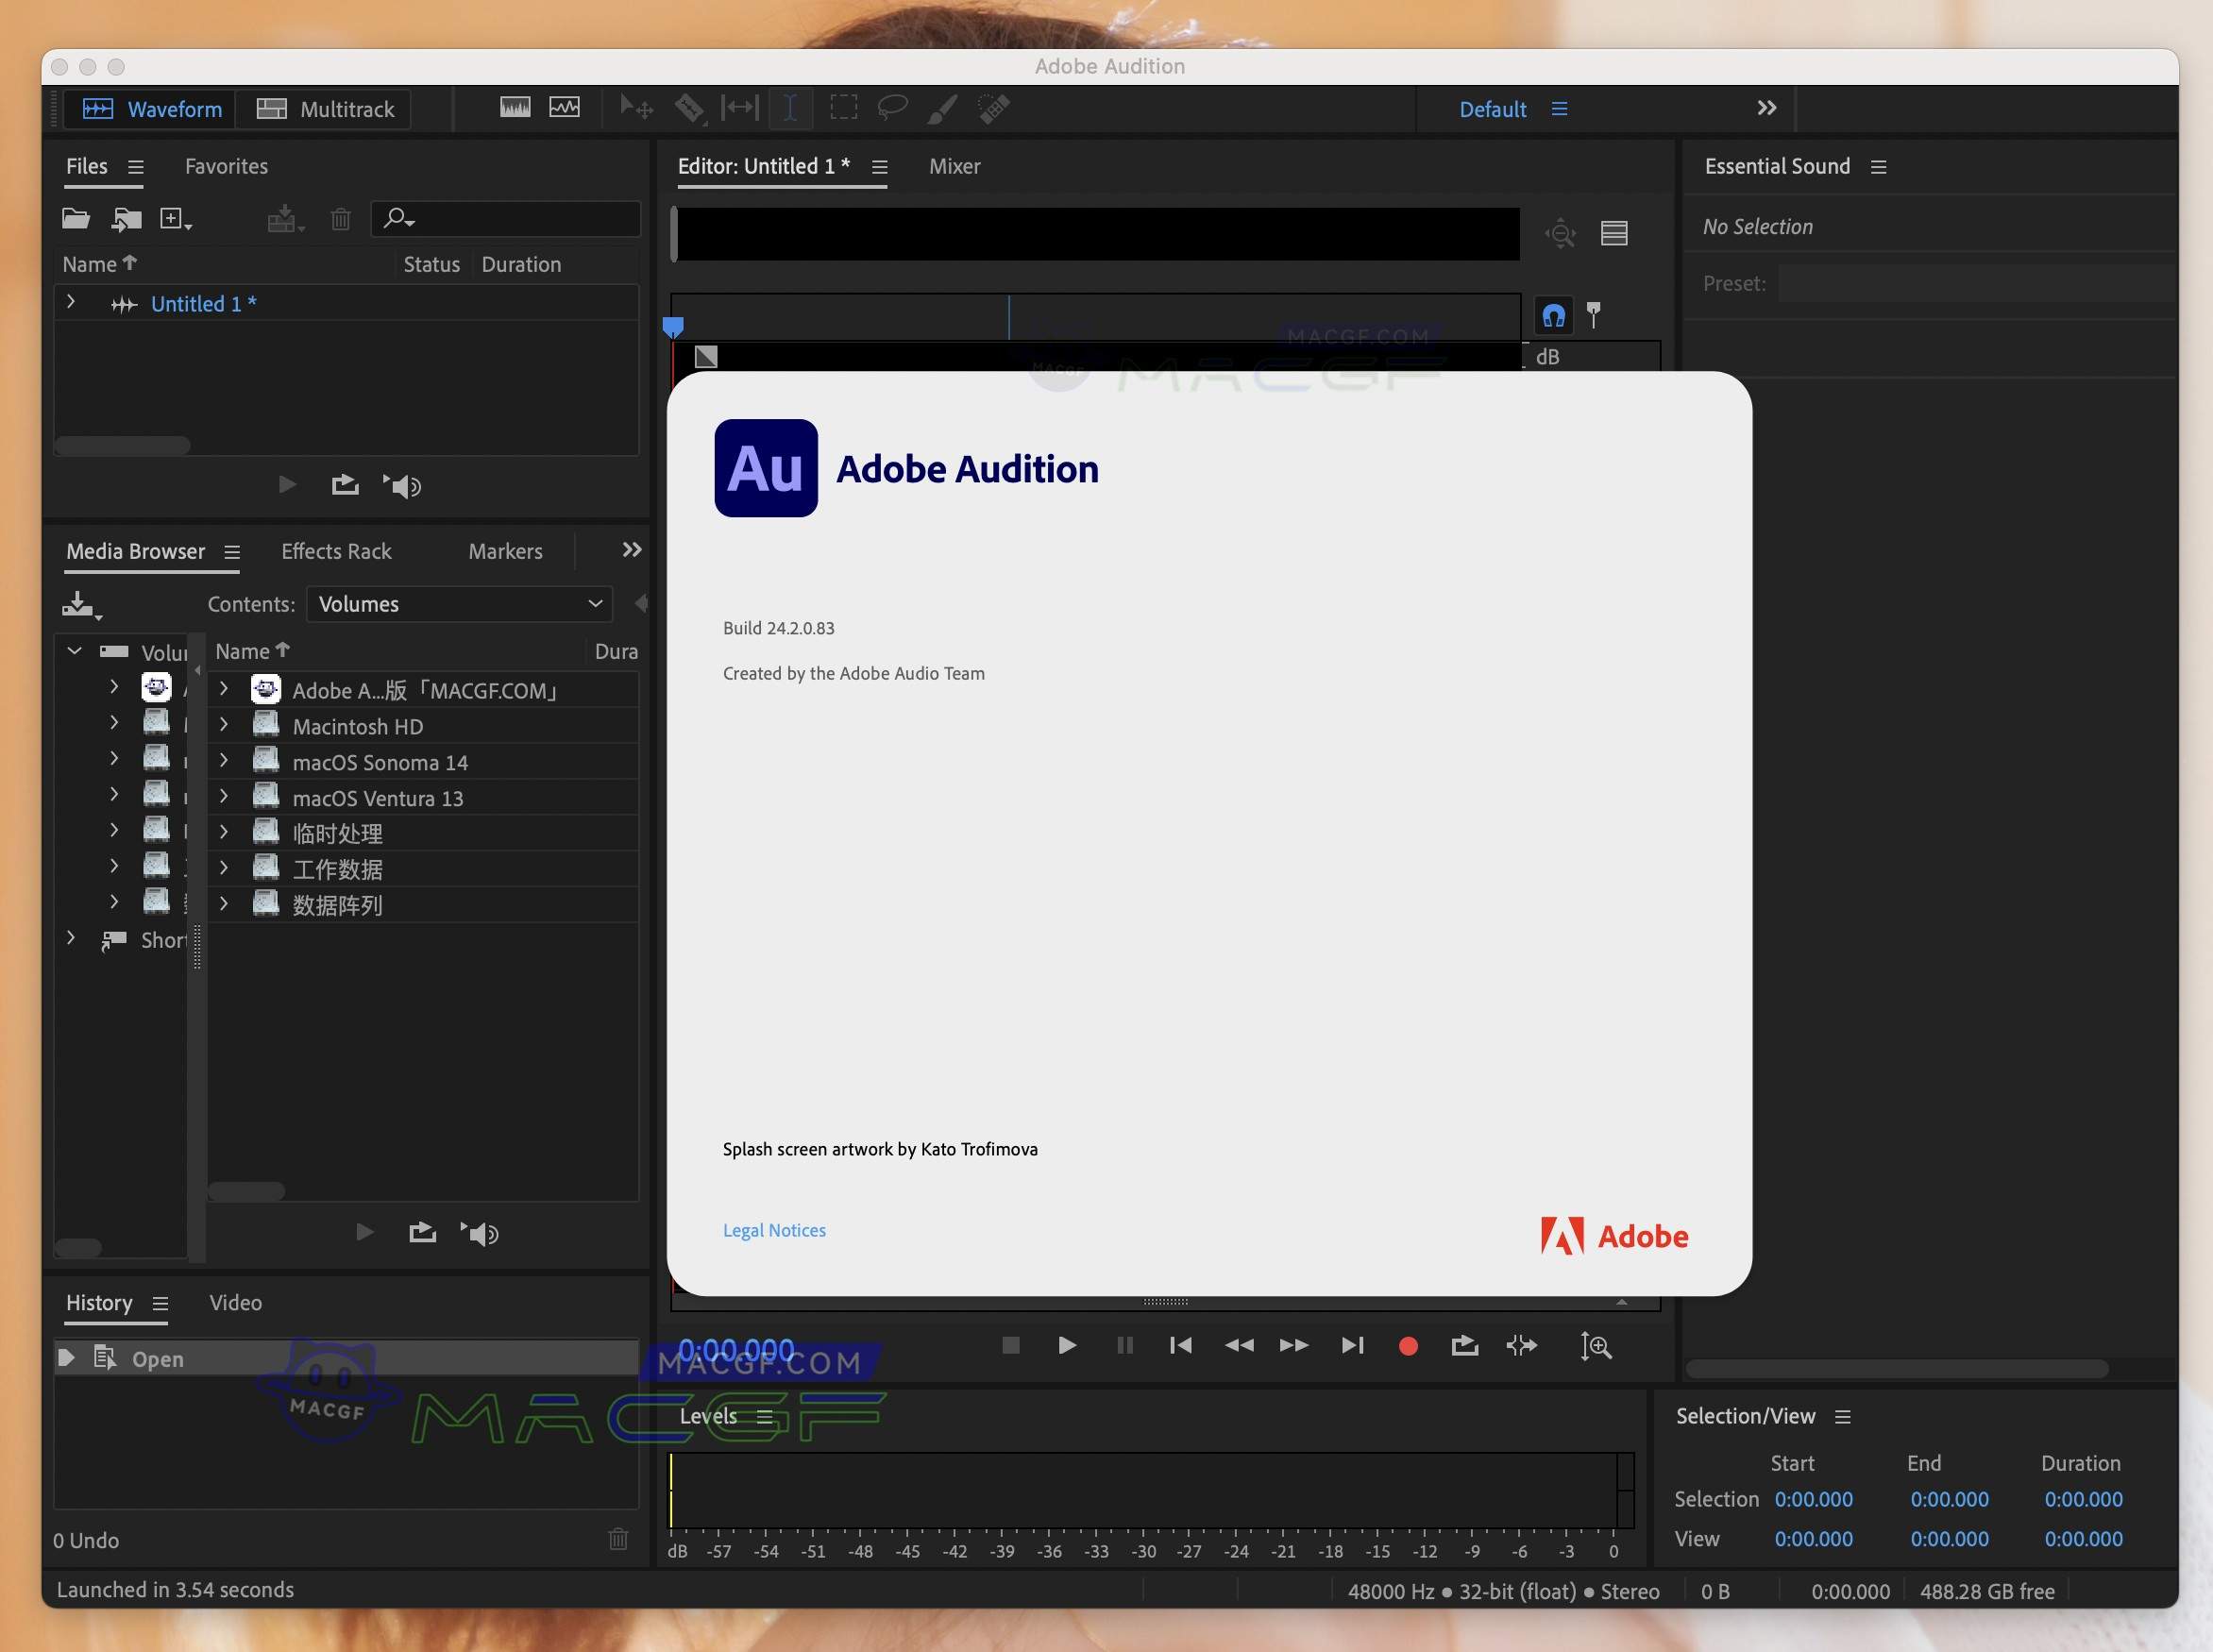Viewport: 2213px width, 1652px height.
Task: Toggle the snapping magnet button
Action: (1553, 316)
